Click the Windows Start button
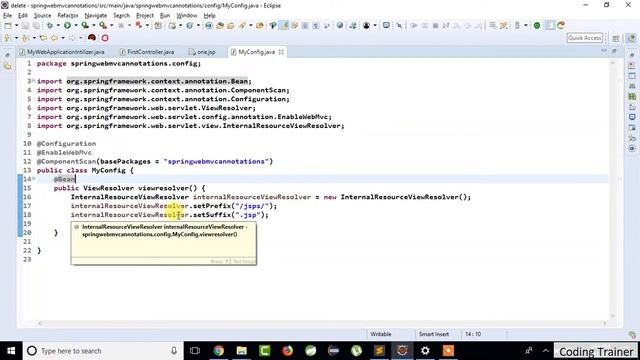The width and height of the screenshot is (640, 360). point(11,351)
